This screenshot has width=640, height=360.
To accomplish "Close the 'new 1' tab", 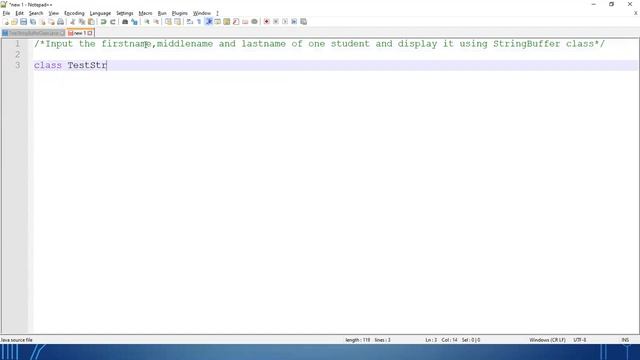I will click(90, 33).
